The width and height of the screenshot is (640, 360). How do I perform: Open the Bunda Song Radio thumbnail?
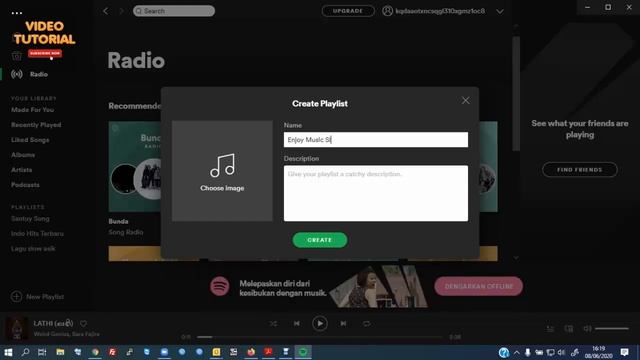[x=135, y=167]
